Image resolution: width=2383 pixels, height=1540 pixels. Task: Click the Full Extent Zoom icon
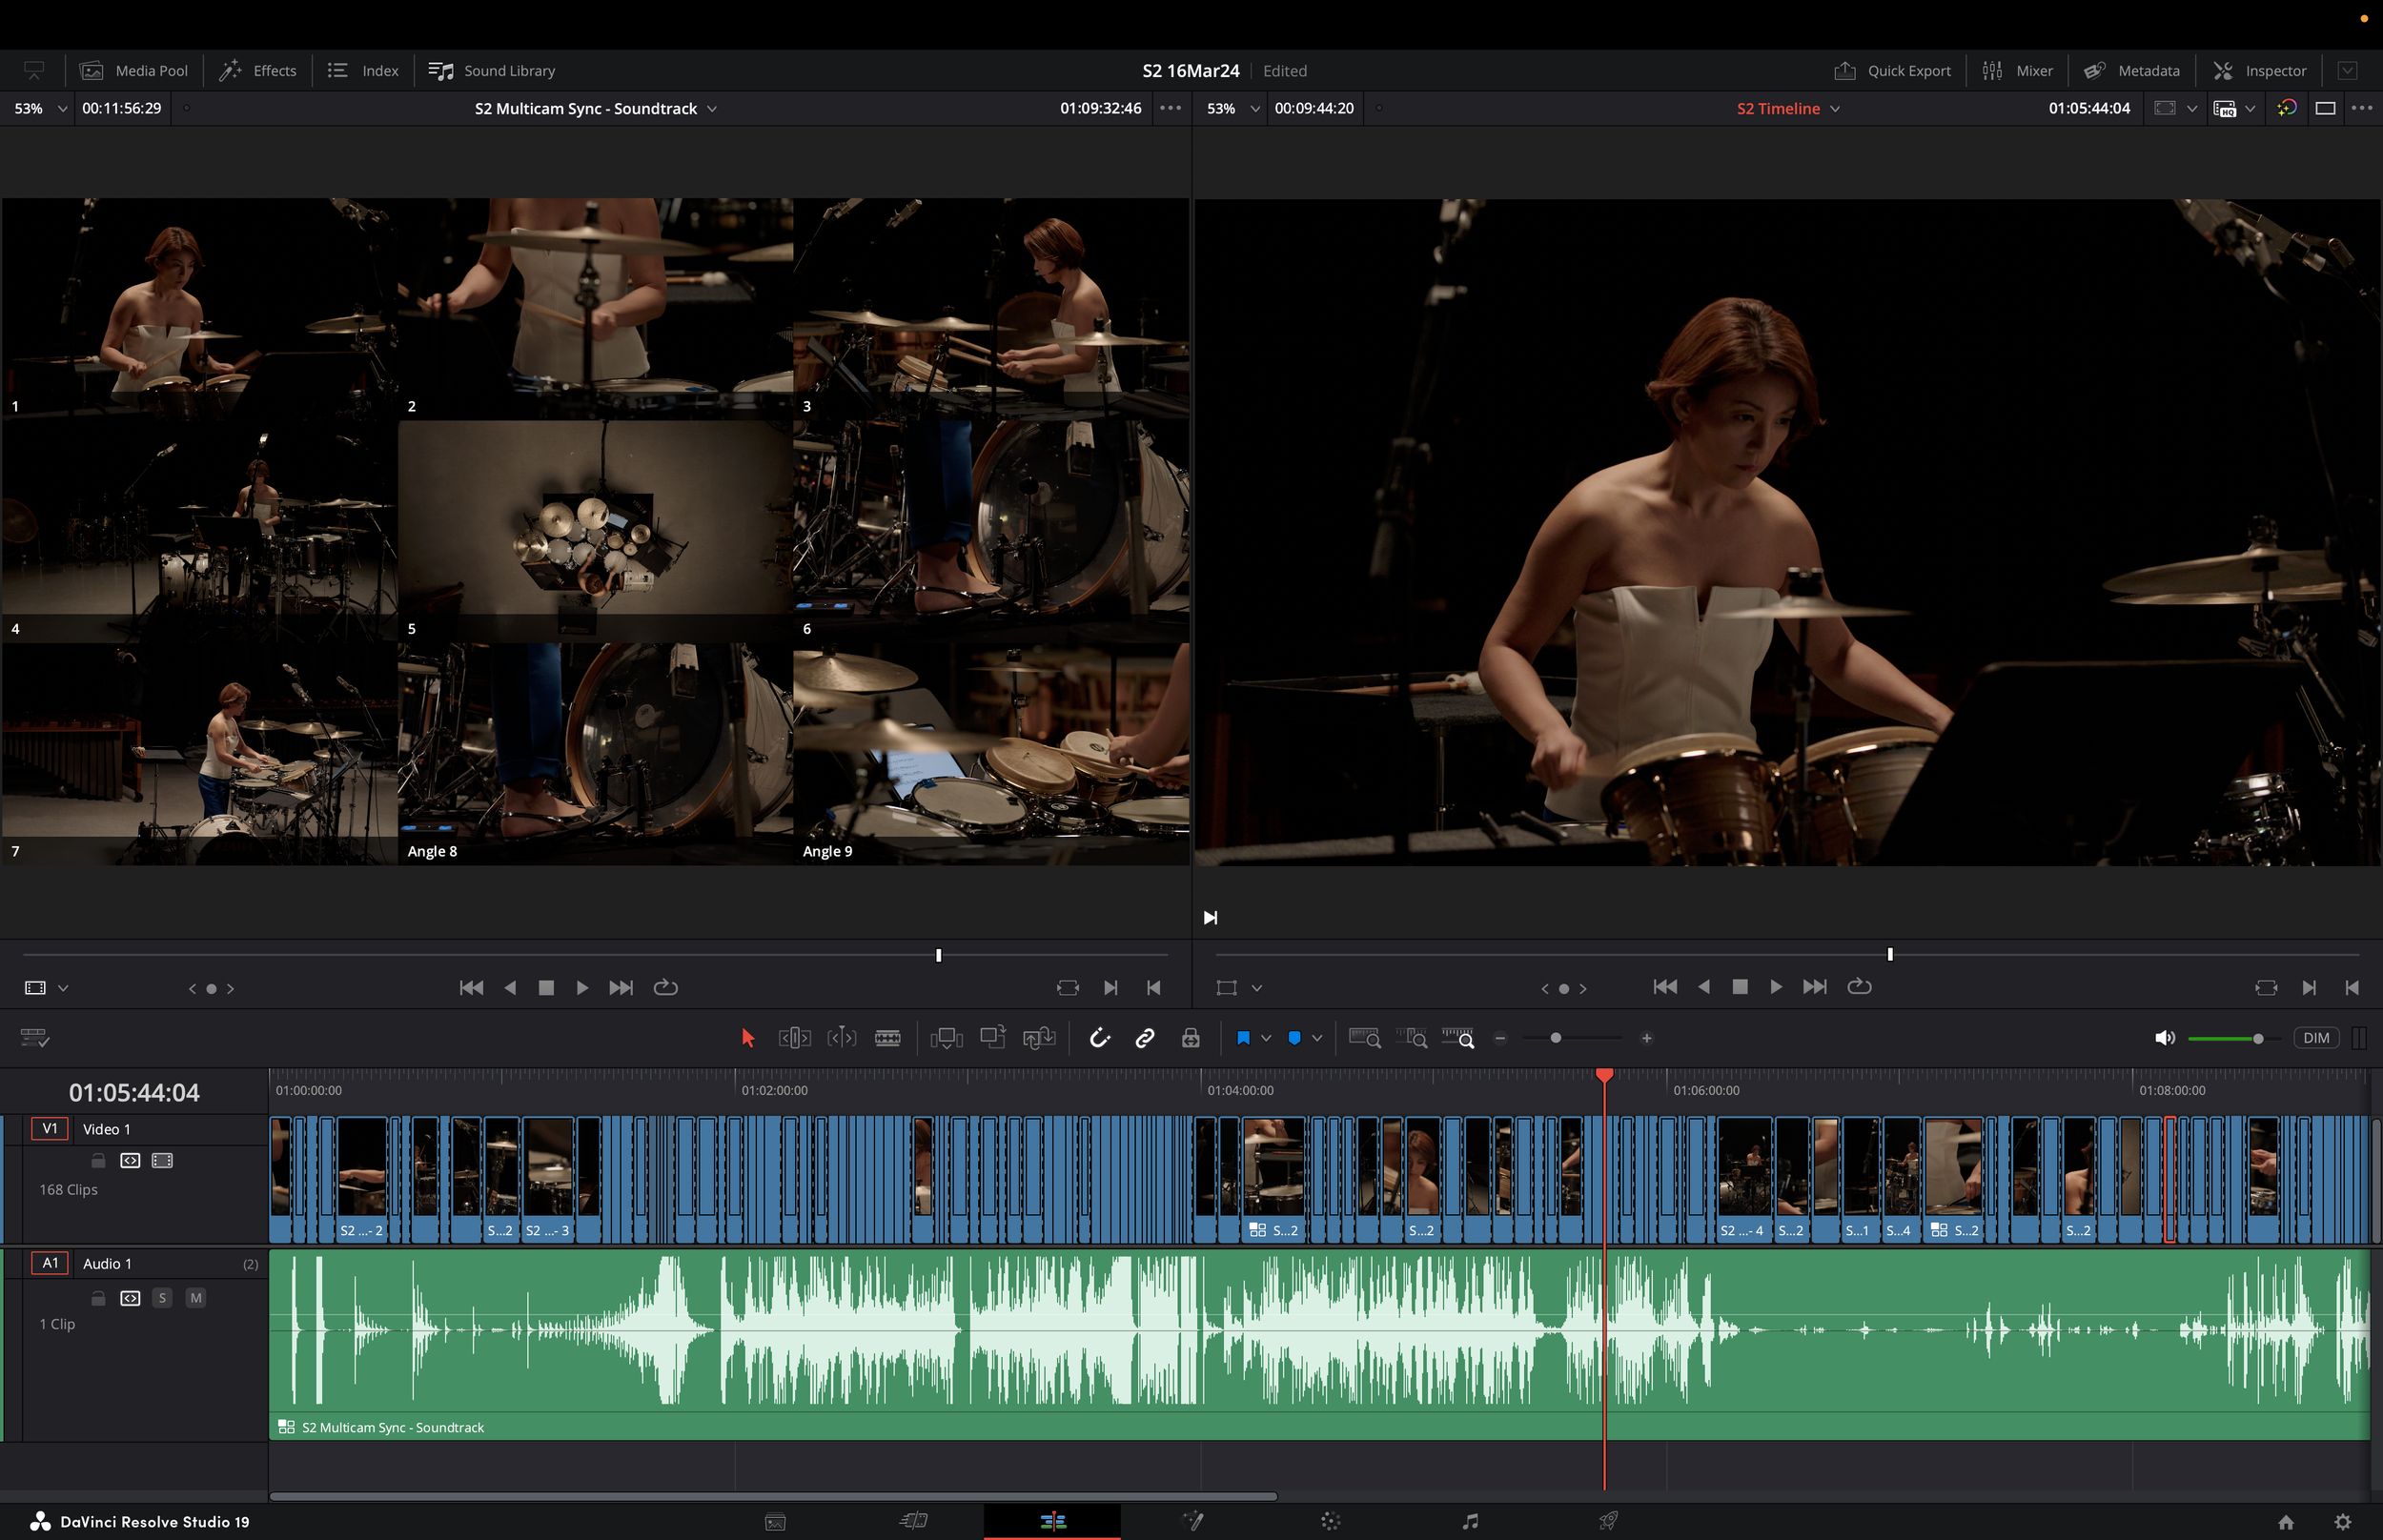(1364, 1038)
